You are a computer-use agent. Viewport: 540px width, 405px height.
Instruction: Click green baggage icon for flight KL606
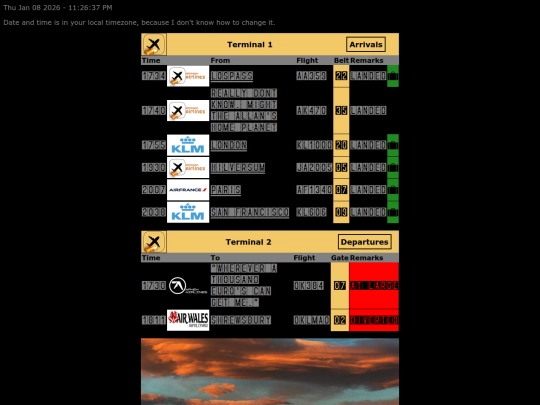(393, 212)
